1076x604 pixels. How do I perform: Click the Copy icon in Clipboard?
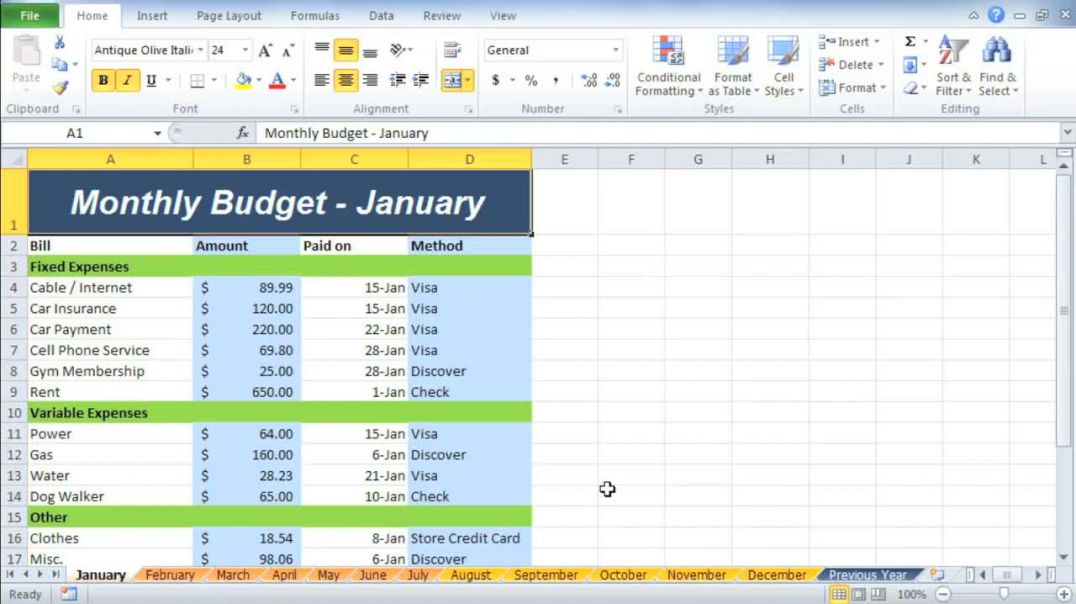pyautogui.click(x=60, y=65)
